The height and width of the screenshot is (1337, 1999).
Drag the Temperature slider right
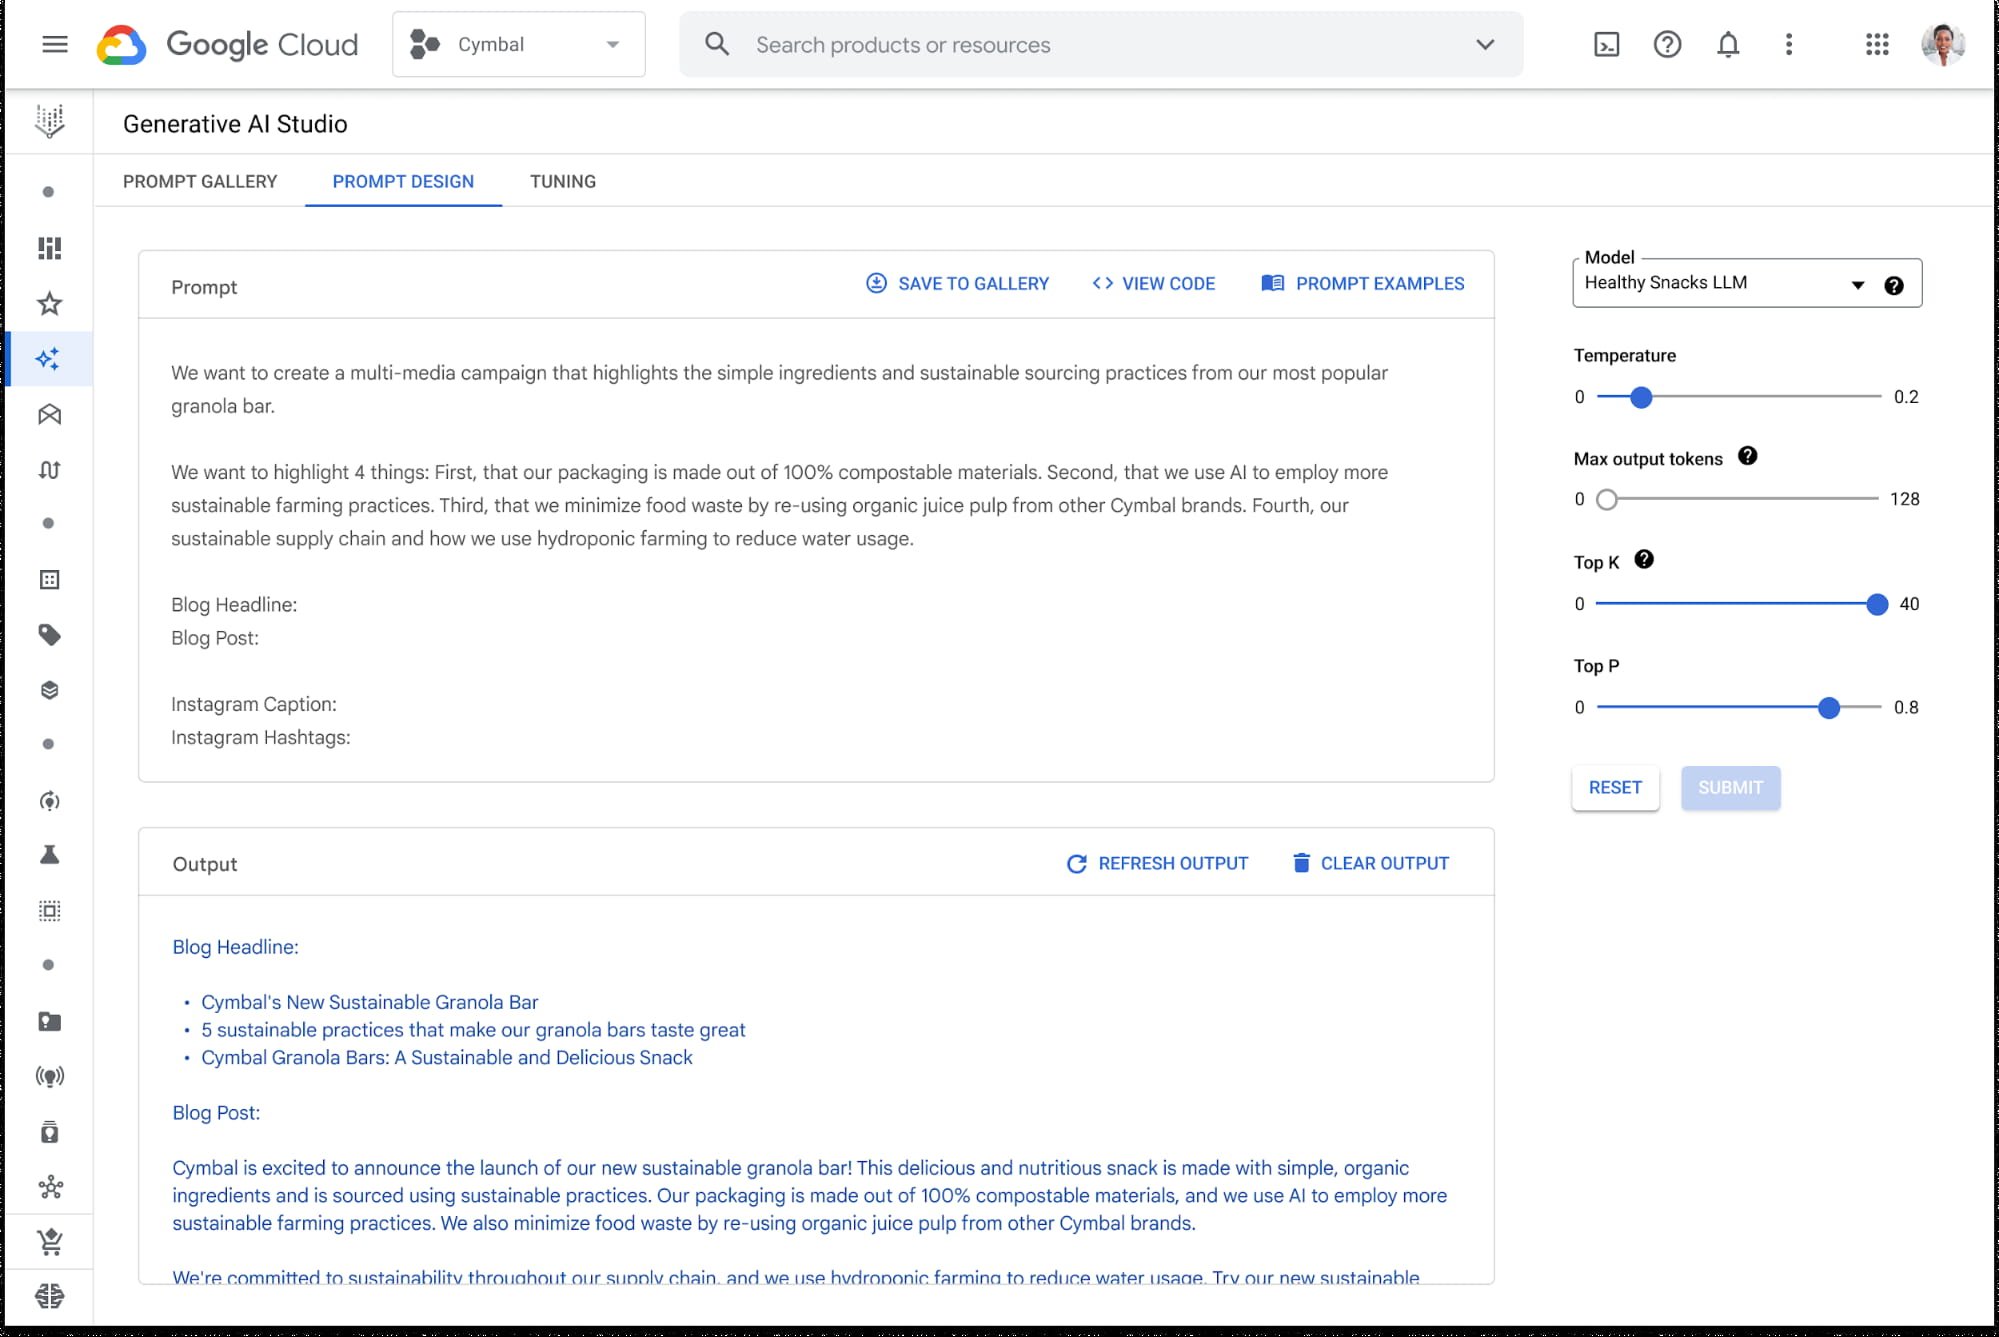[x=1639, y=395]
